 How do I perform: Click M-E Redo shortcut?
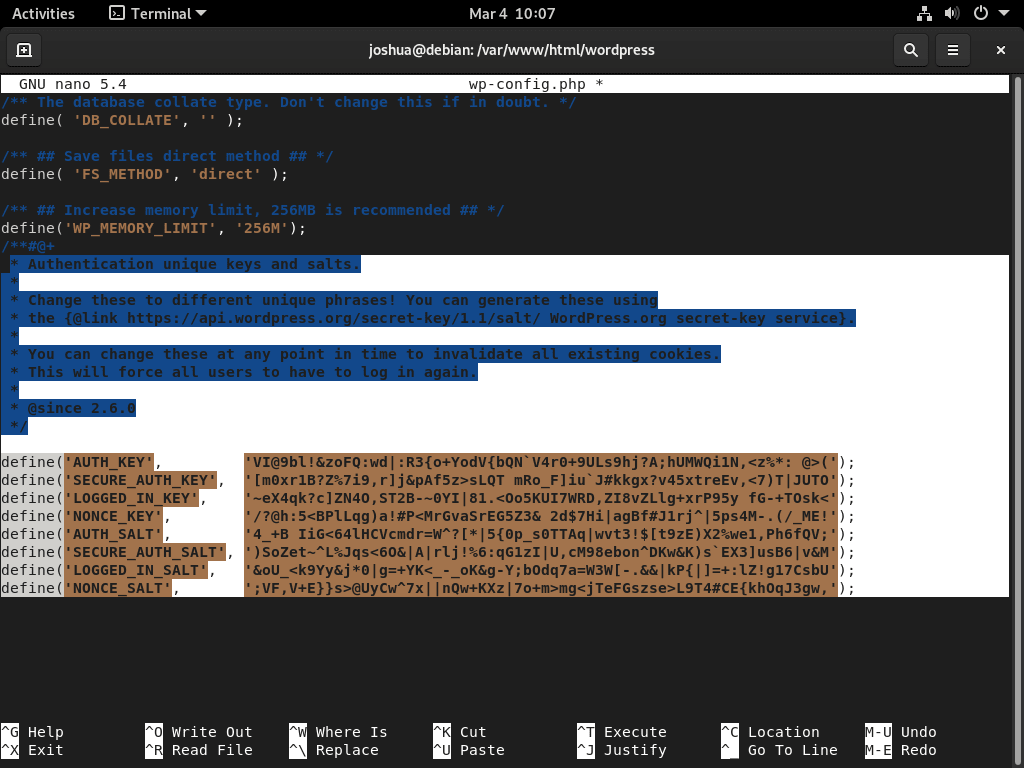901,750
